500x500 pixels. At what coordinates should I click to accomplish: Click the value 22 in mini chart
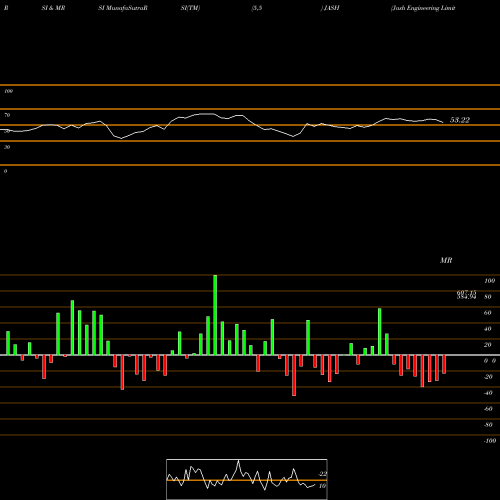click(323, 474)
